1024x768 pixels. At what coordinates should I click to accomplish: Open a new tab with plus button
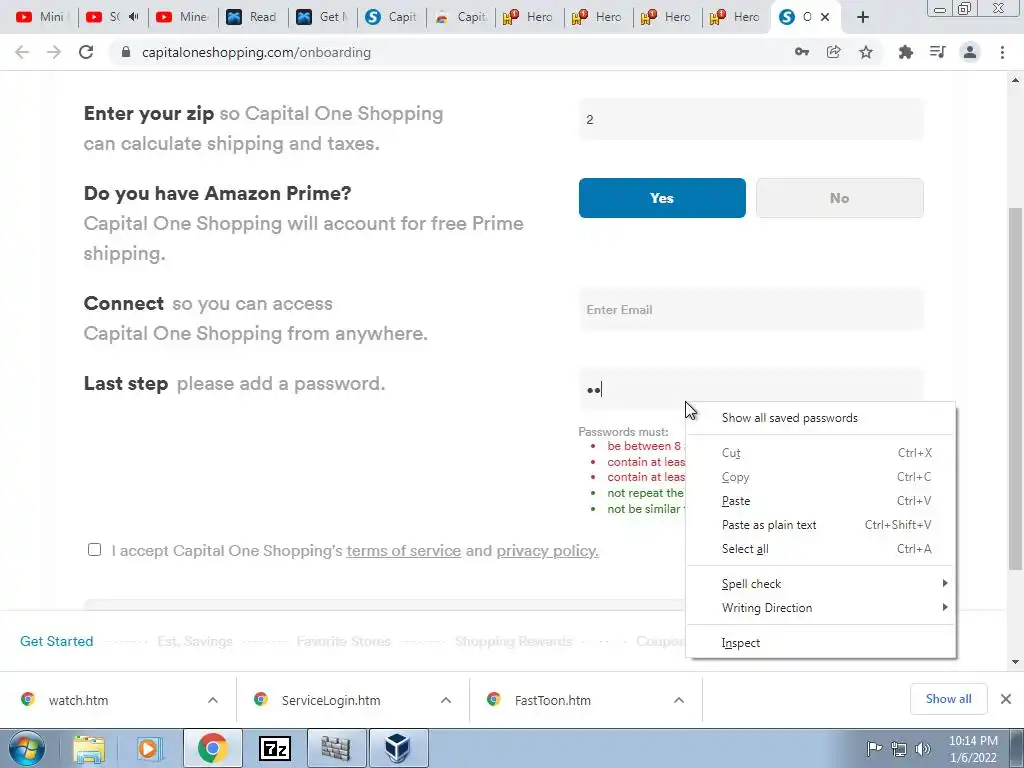(x=863, y=17)
